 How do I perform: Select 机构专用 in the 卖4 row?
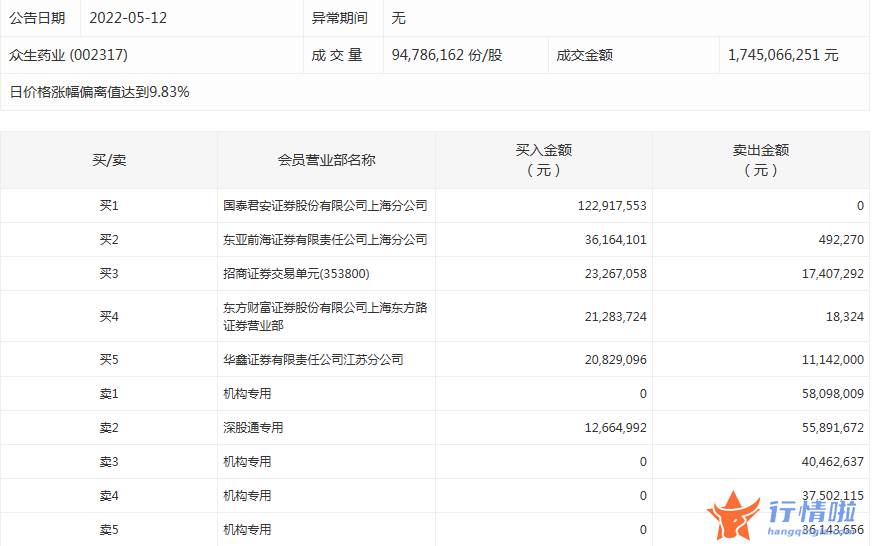(x=247, y=495)
